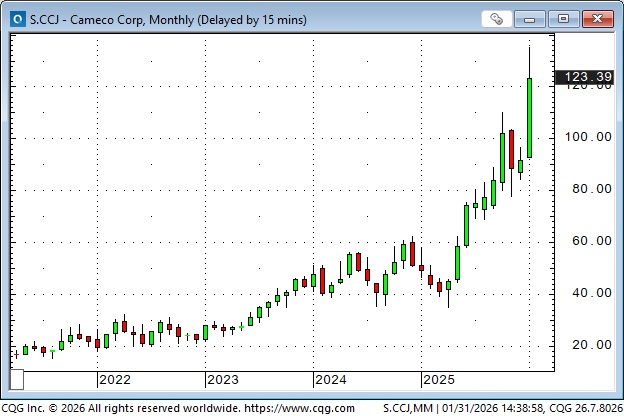Click the 20.00 price scale label
Screen dimensions: 624x416
click(x=586, y=345)
